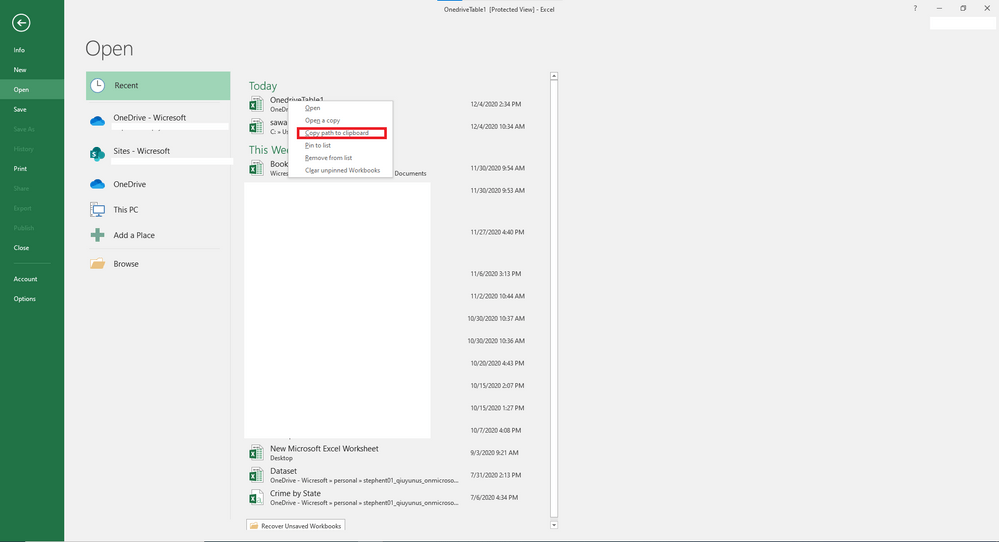
Task: Select Clear unpinned Workbooks
Action: tap(340, 170)
